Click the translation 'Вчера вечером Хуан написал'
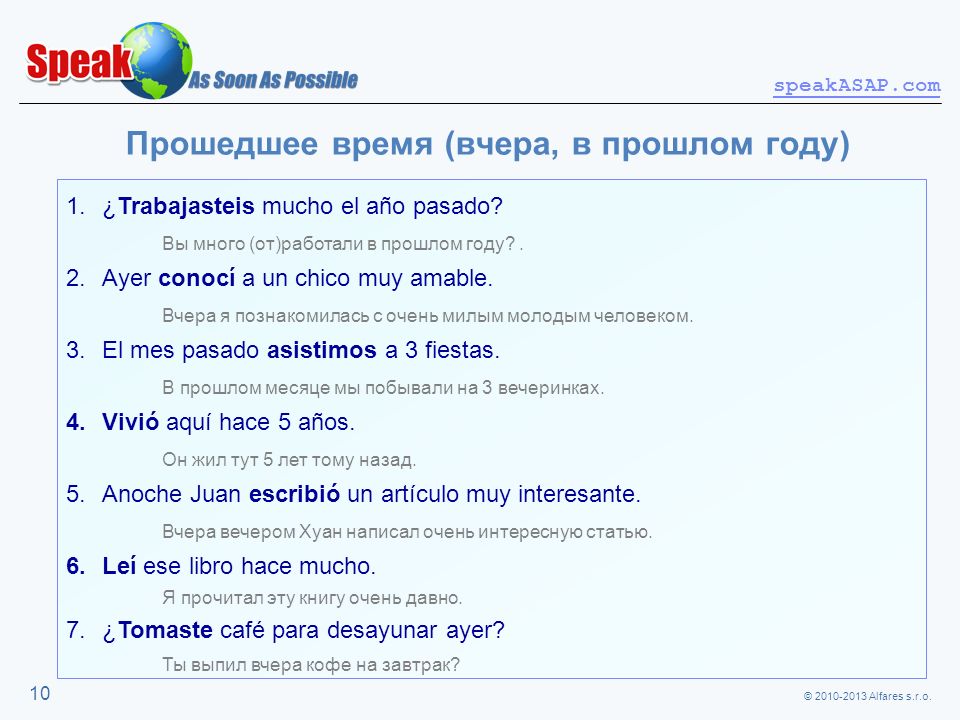The width and height of the screenshot is (960, 720). pyautogui.click(x=291, y=531)
